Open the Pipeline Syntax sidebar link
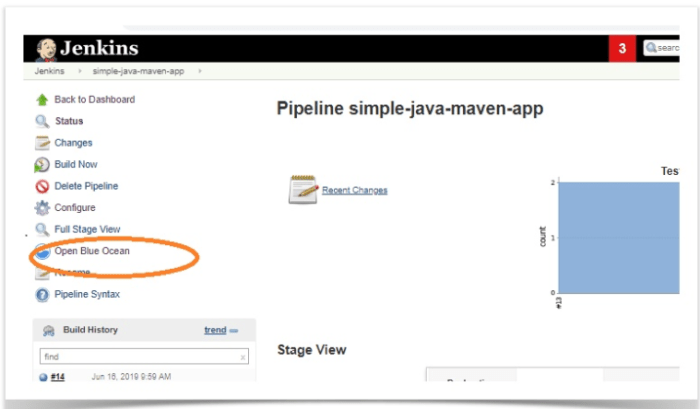Screen dimensions: 700x409 point(87,295)
